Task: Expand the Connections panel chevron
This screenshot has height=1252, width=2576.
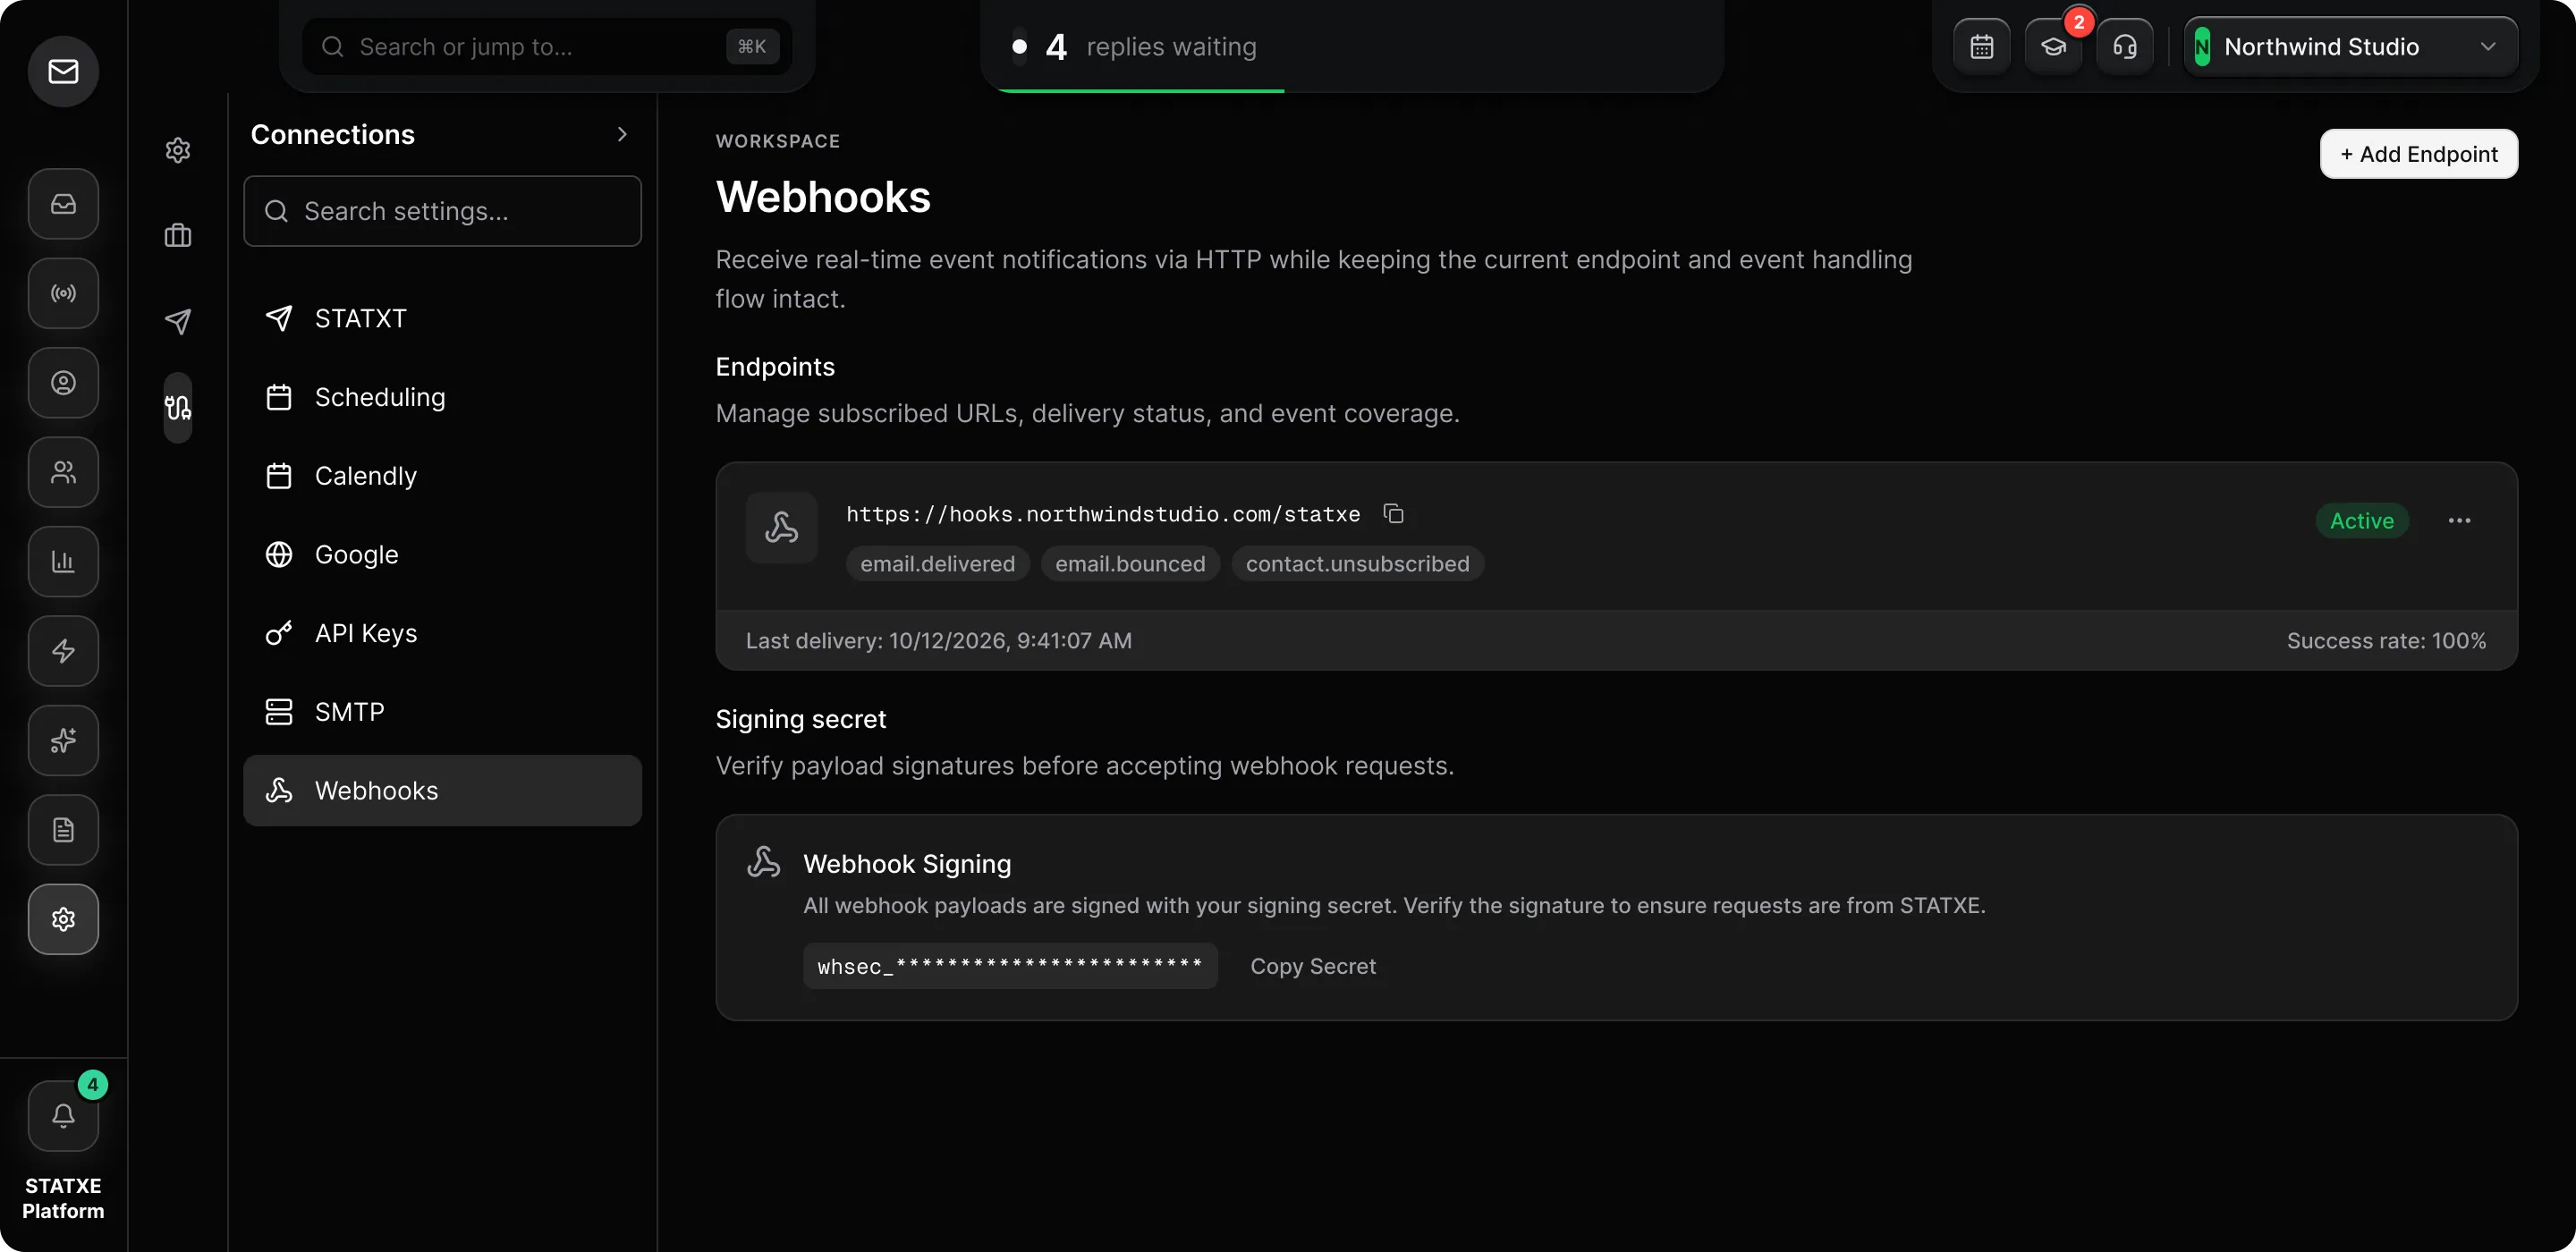Action: 622,134
